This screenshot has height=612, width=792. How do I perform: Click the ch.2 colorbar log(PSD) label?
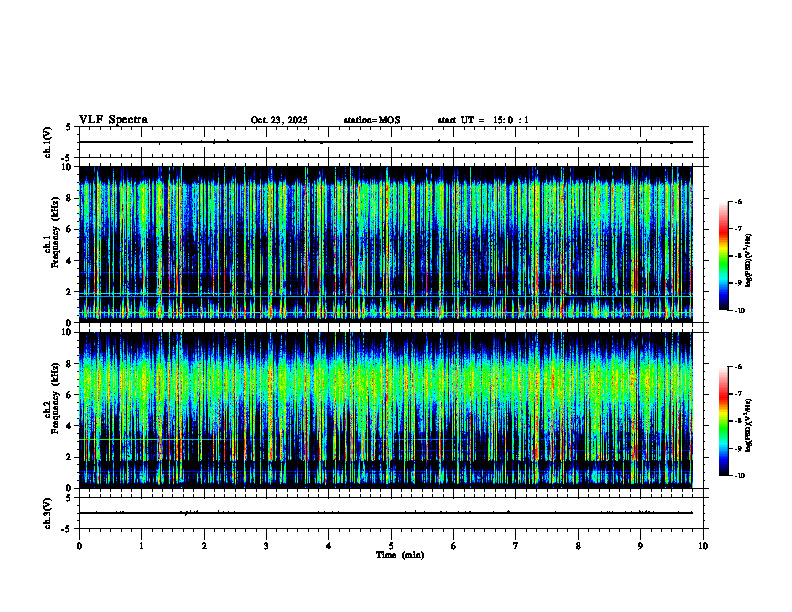749,426
